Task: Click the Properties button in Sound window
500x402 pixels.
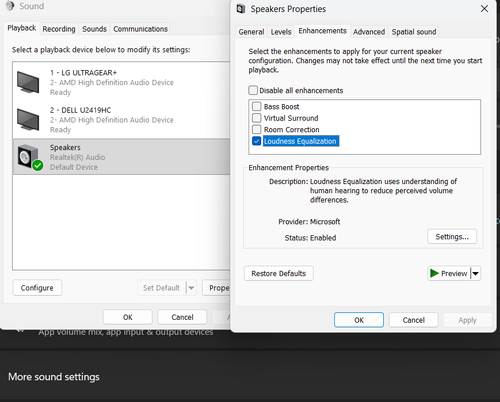Action: point(216,288)
